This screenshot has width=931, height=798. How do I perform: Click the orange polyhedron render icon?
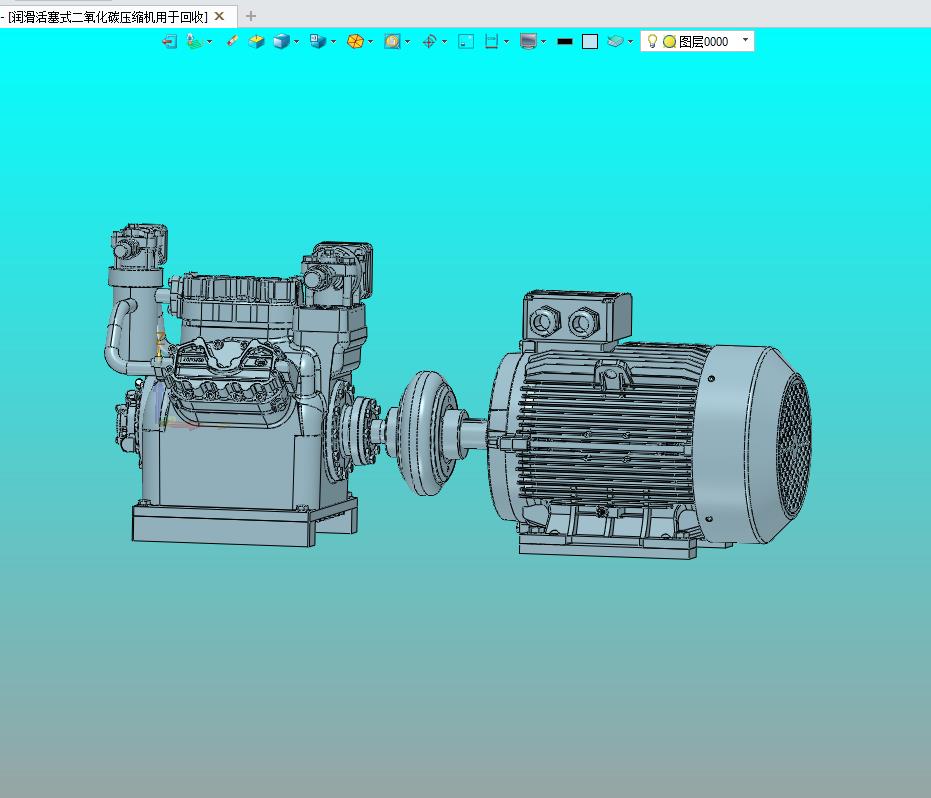355,42
